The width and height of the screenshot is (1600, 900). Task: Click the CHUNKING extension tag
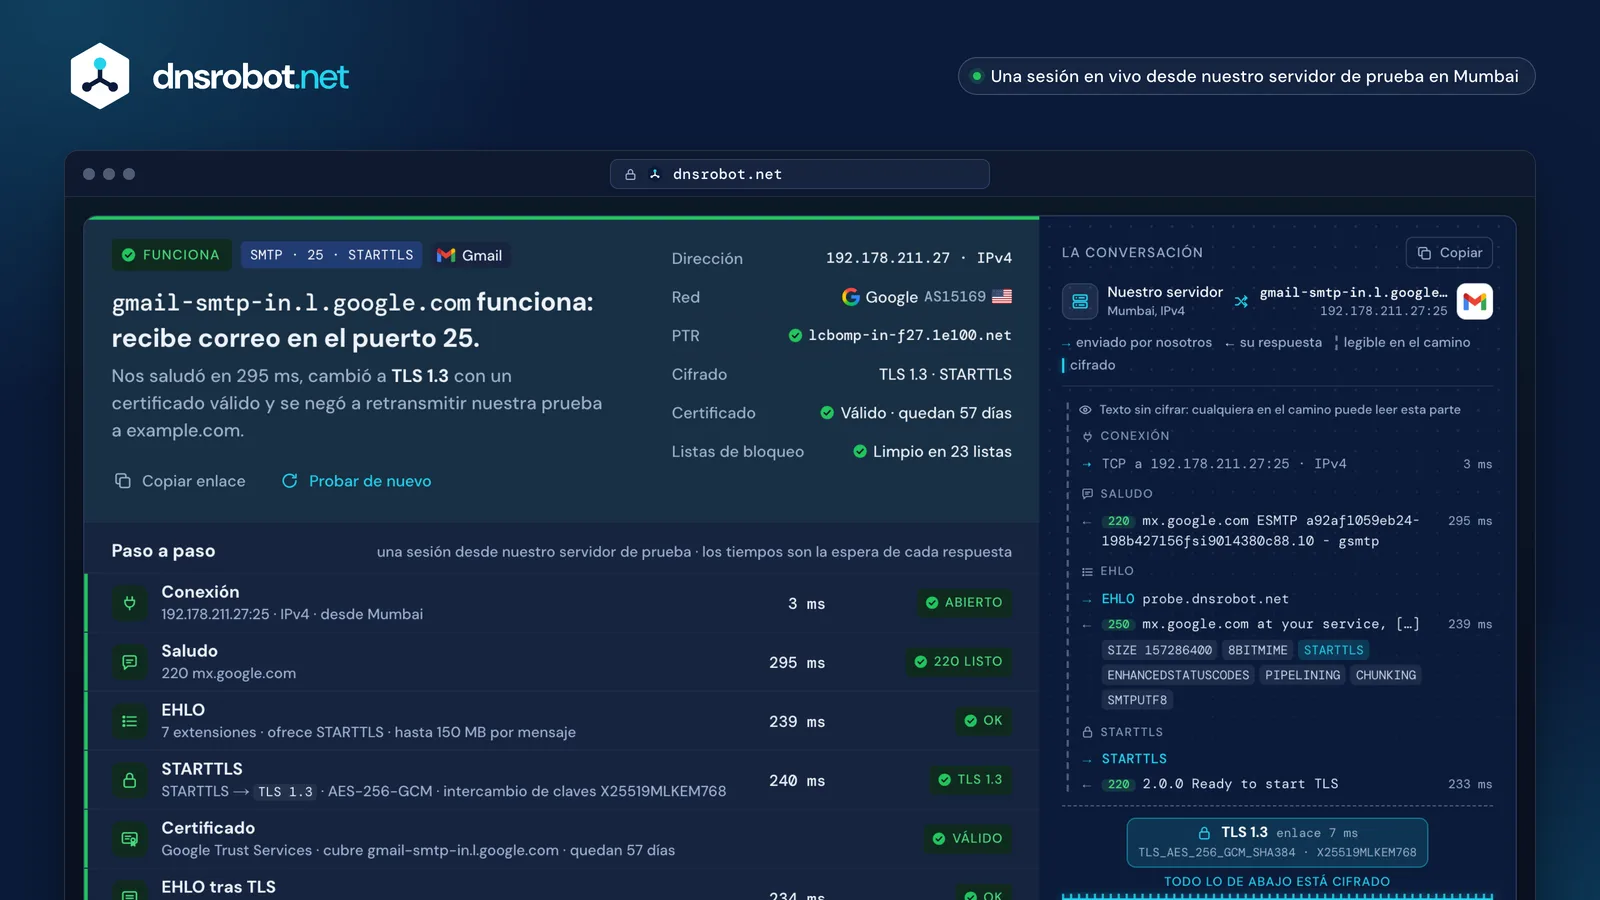pyautogui.click(x=1386, y=675)
